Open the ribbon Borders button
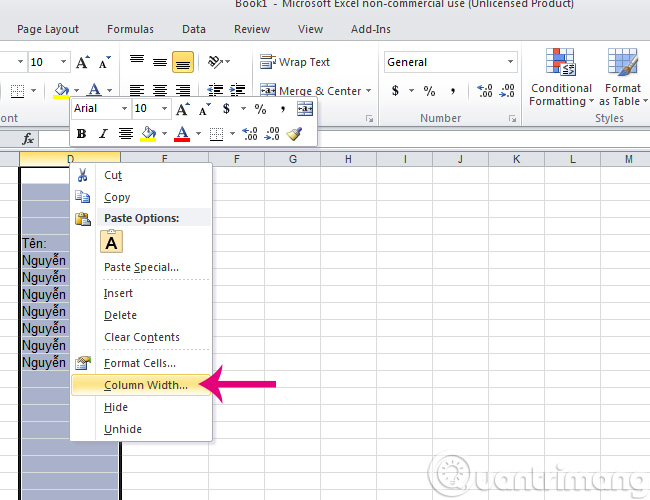650x500 pixels. click(x=17, y=91)
